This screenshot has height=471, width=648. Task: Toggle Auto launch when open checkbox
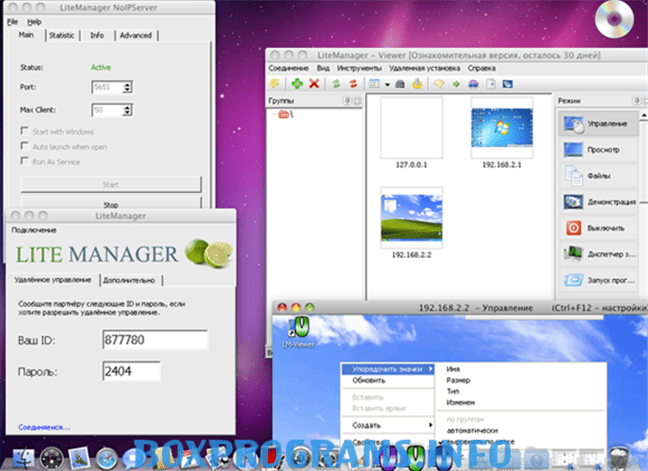(25, 146)
